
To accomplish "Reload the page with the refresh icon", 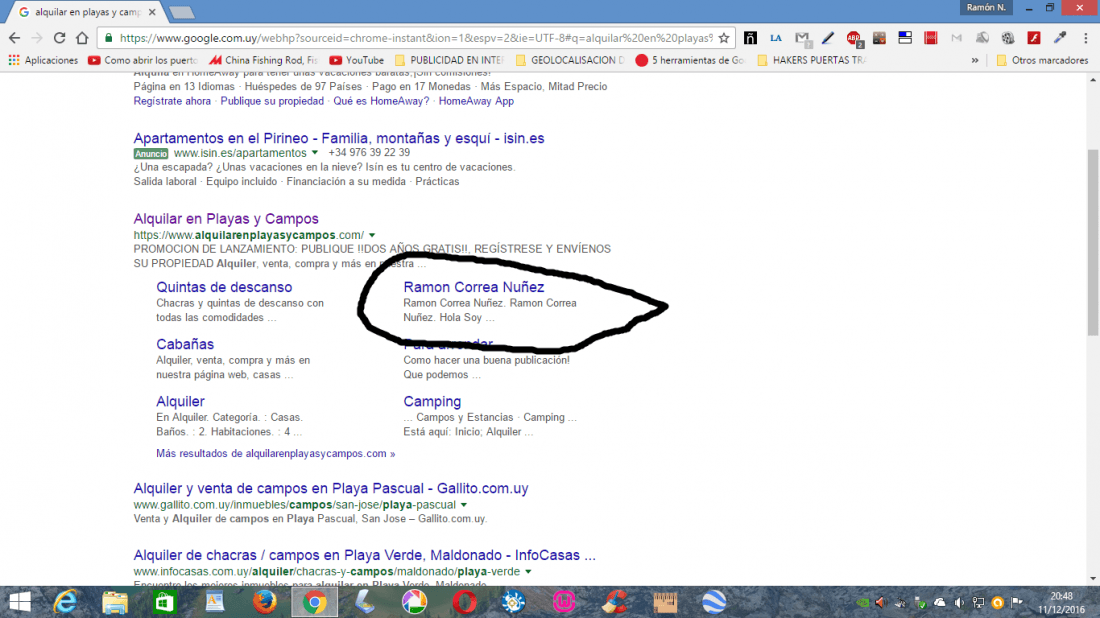I will pyautogui.click(x=60, y=38).
